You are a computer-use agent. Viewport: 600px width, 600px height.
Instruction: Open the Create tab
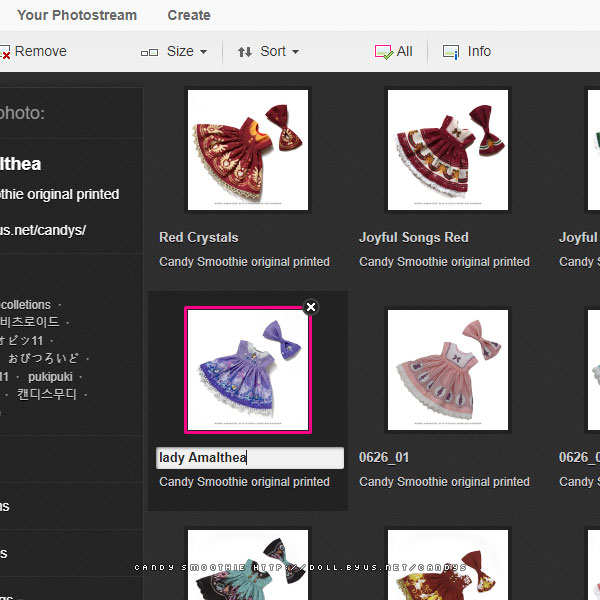point(189,15)
